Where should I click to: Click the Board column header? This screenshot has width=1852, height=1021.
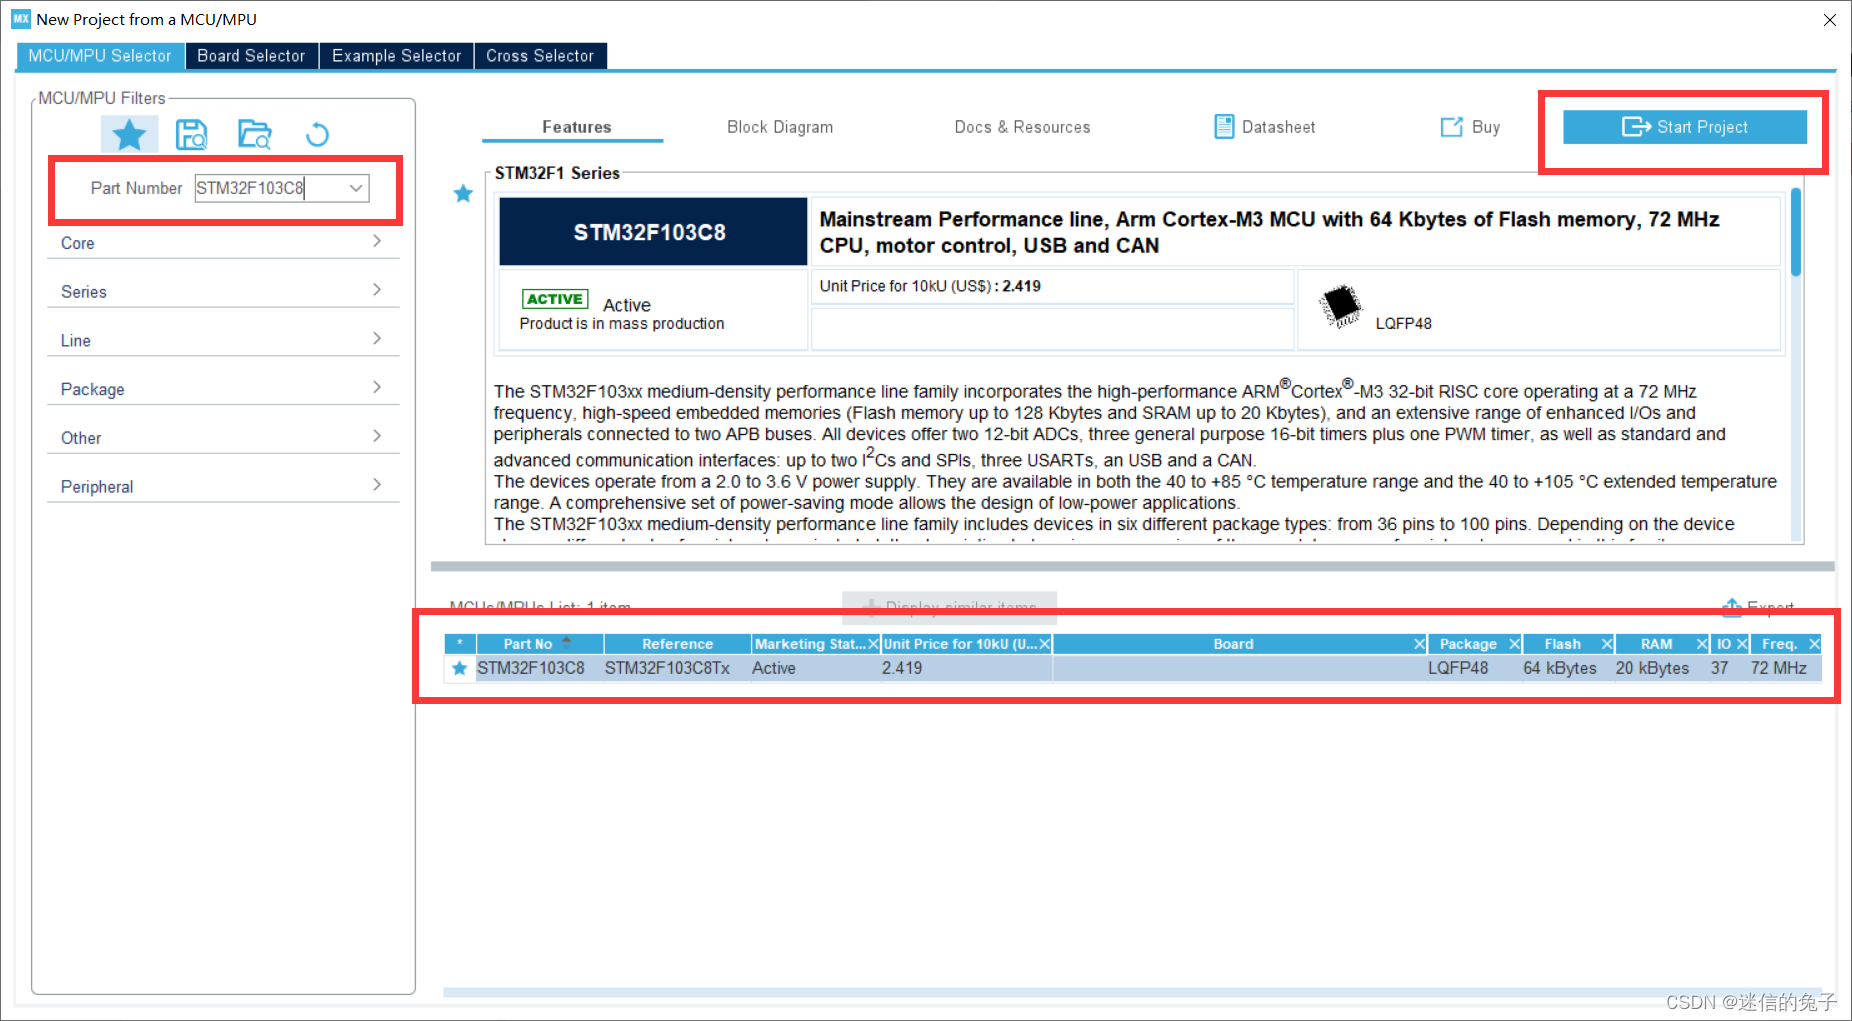tap(1233, 644)
